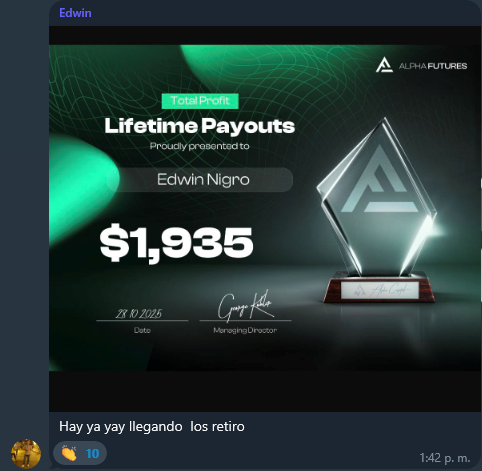Toggle the clapping hands reaction emoji

coord(69,453)
